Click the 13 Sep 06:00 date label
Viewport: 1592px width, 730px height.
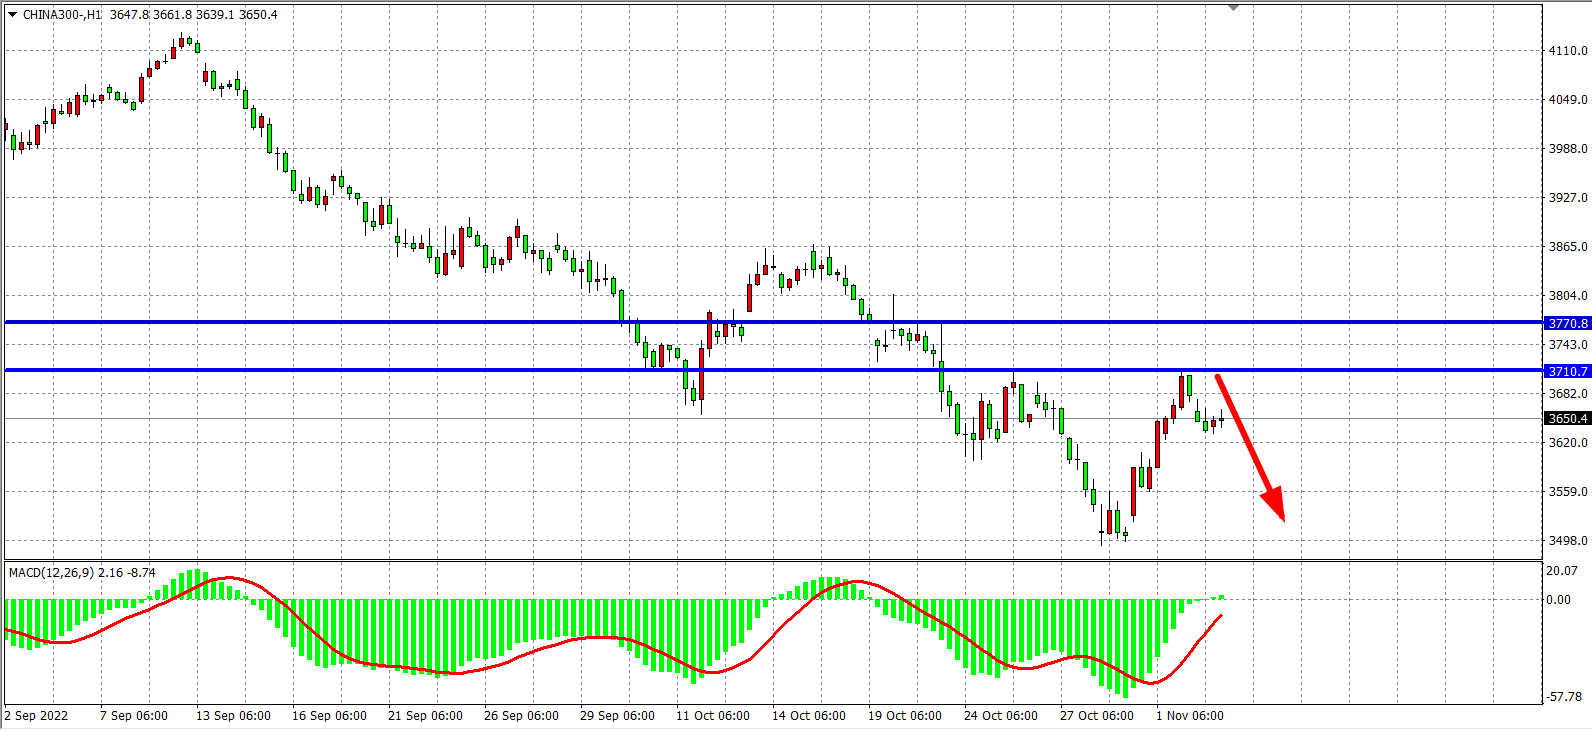233,716
